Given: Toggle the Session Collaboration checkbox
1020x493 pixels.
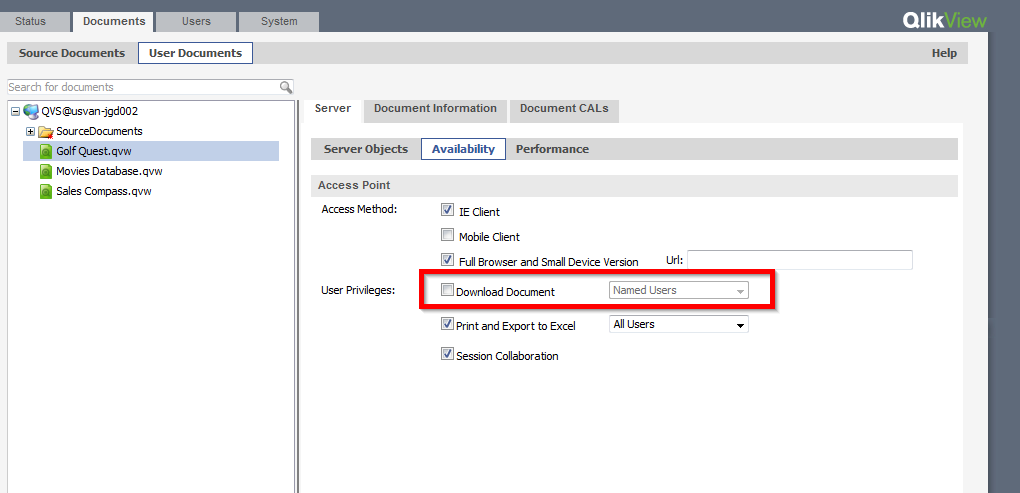Looking at the screenshot, I should [447, 354].
